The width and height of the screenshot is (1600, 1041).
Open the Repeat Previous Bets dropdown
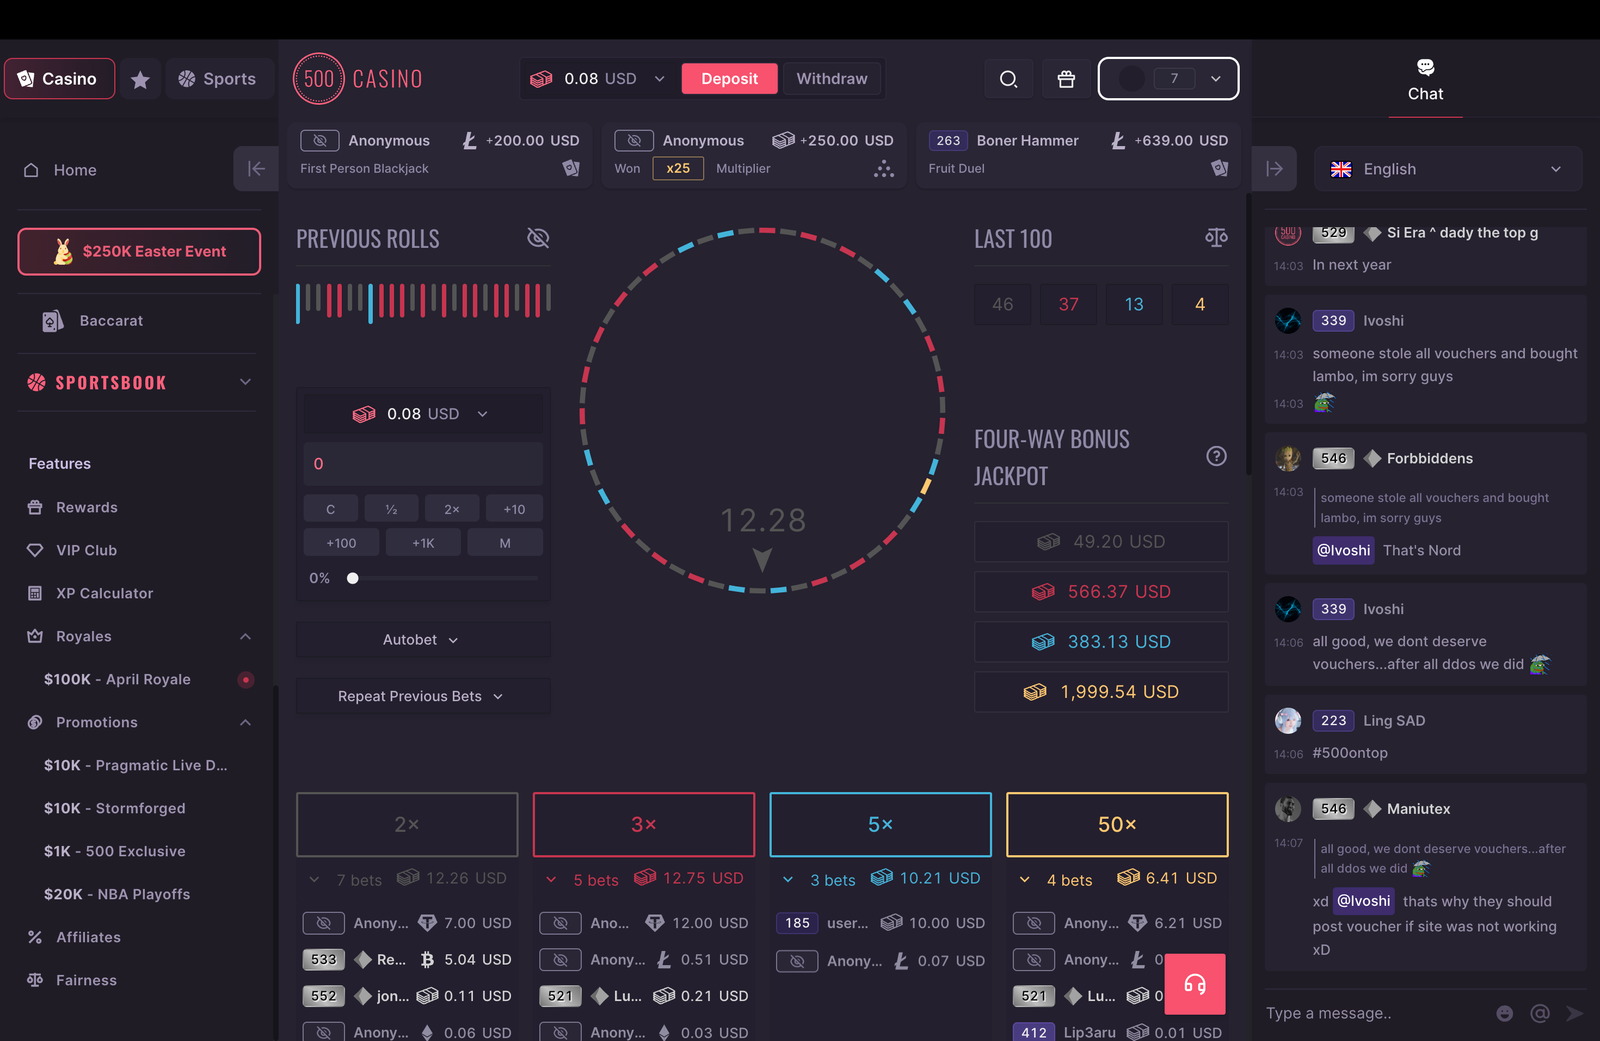(x=423, y=696)
